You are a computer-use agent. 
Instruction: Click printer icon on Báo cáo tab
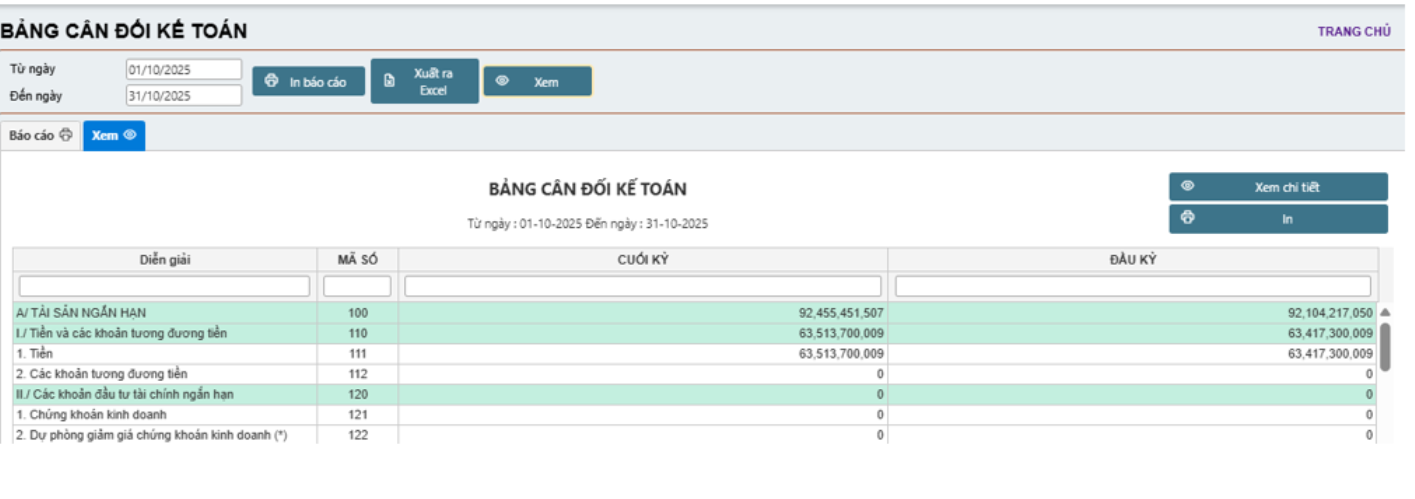pyautogui.click(x=66, y=136)
